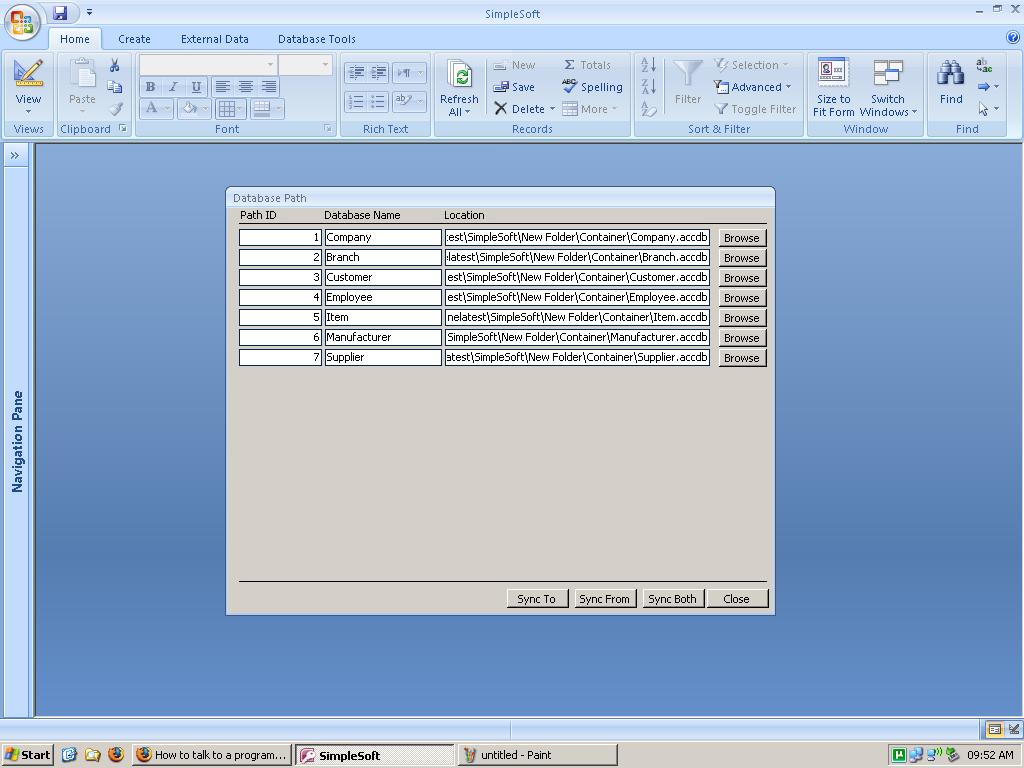Click the Fill Color paint bucket
Image resolution: width=1024 pixels, height=768 pixels.
(x=189, y=108)
